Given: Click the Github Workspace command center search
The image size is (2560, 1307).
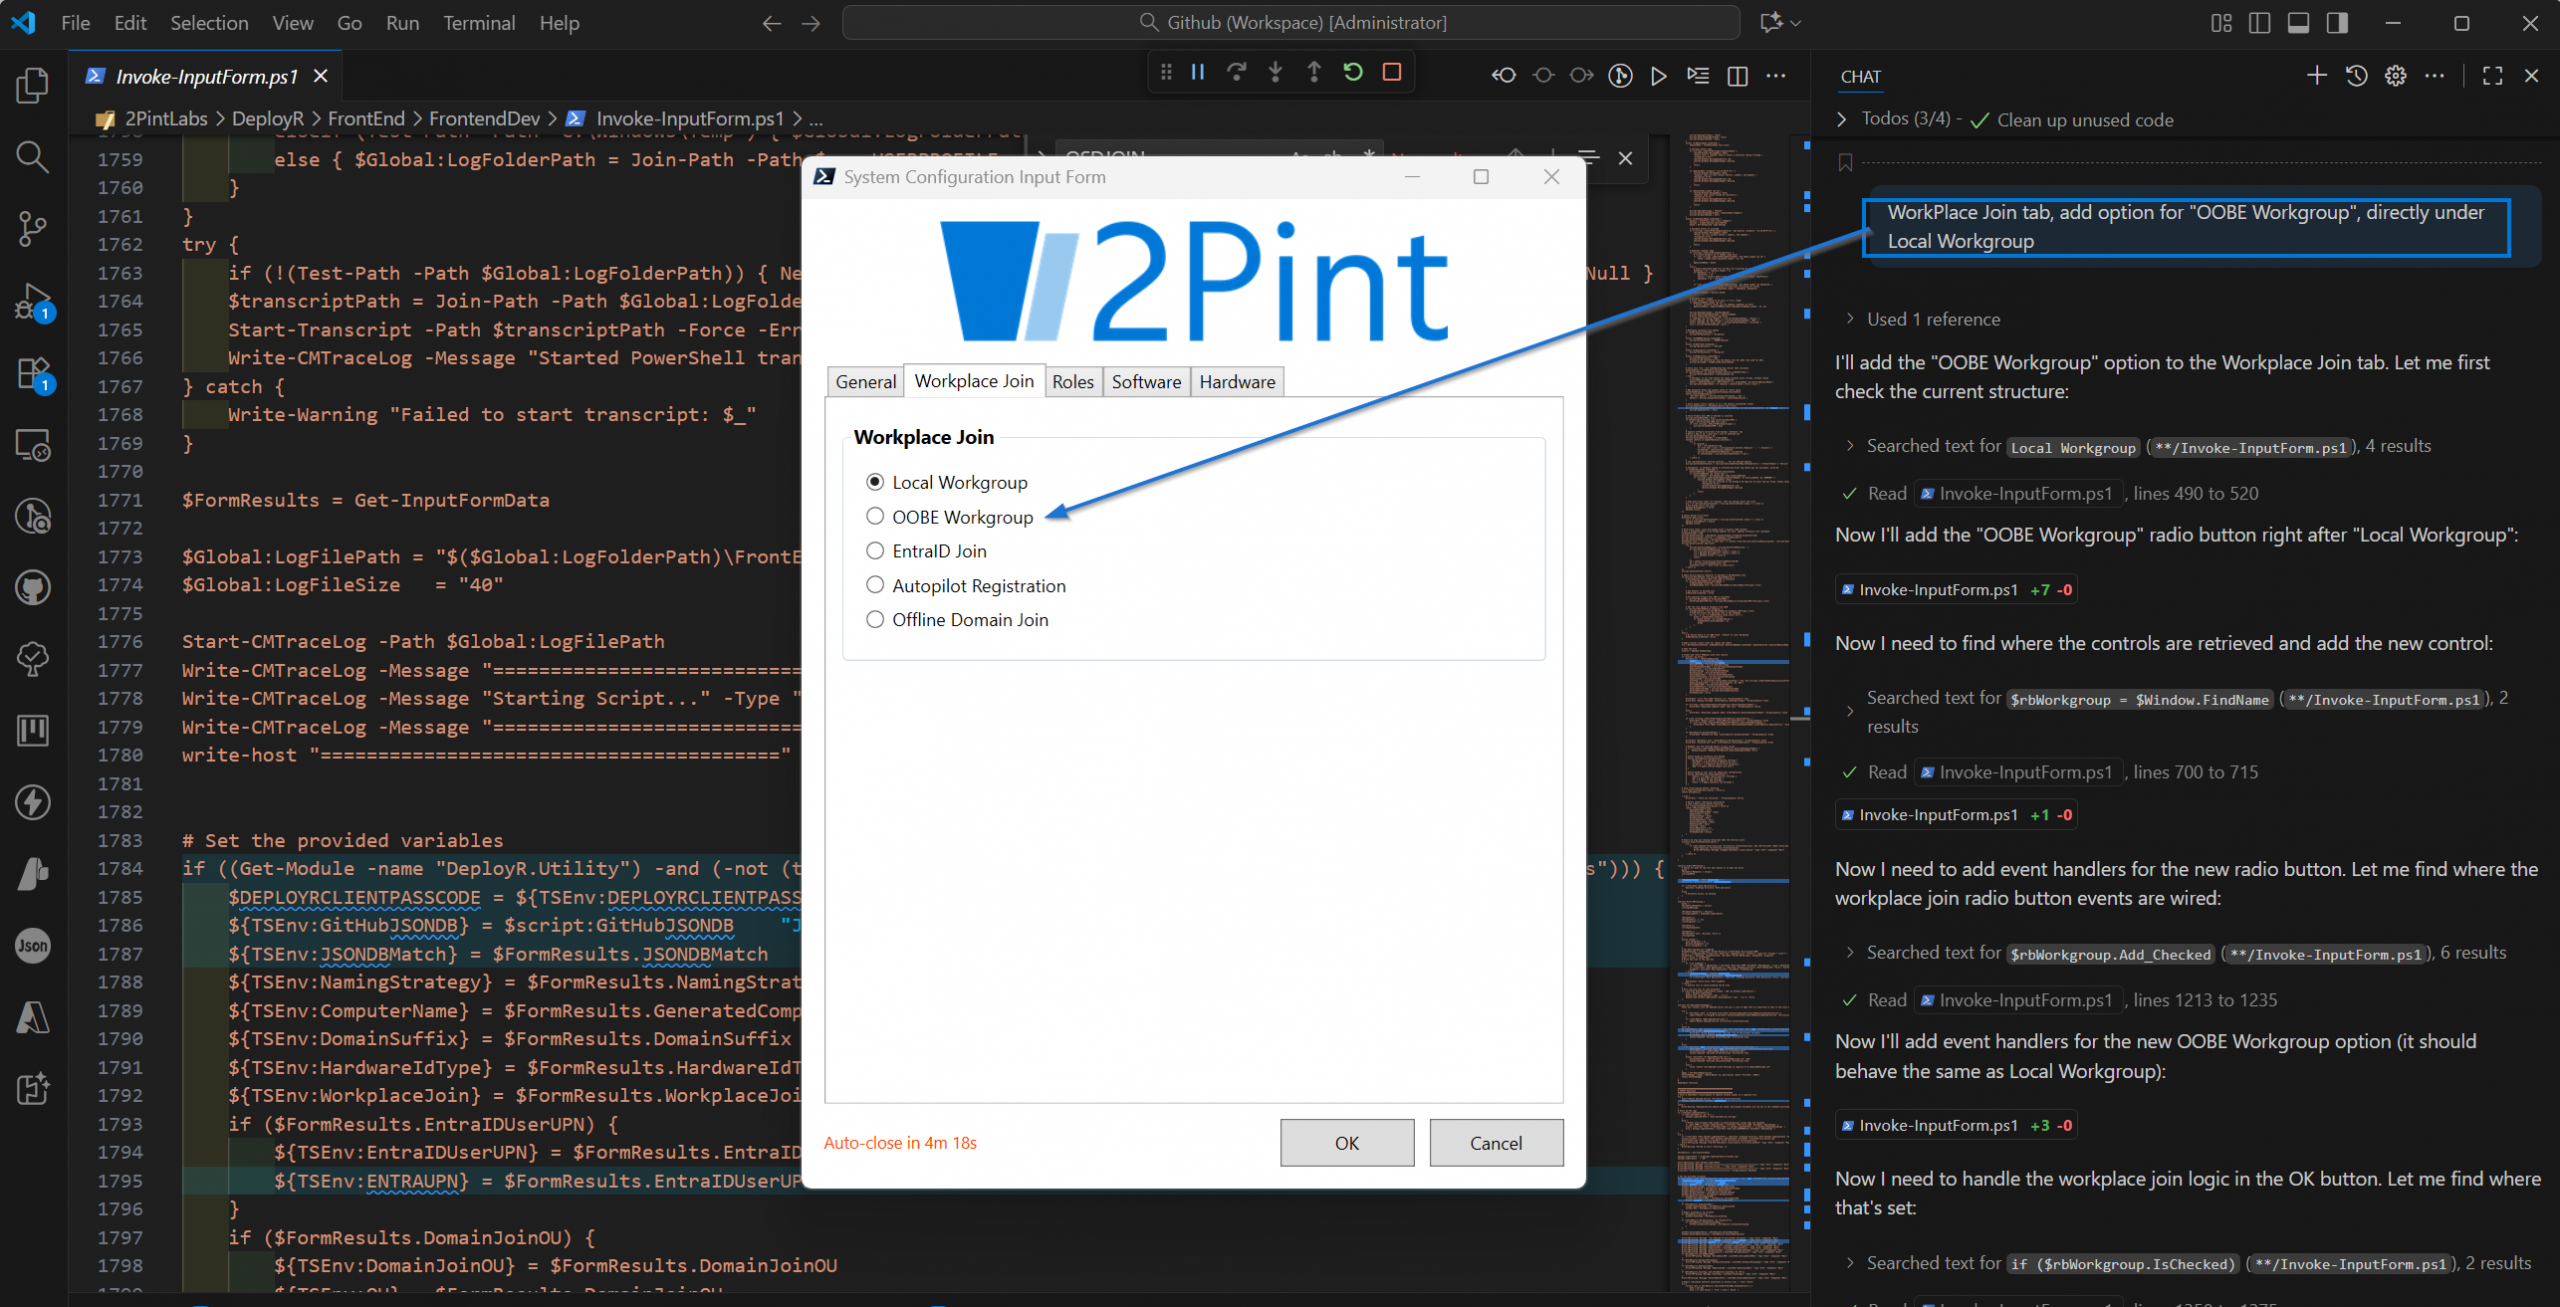Looking at the screenshot, I should 1290,23.
